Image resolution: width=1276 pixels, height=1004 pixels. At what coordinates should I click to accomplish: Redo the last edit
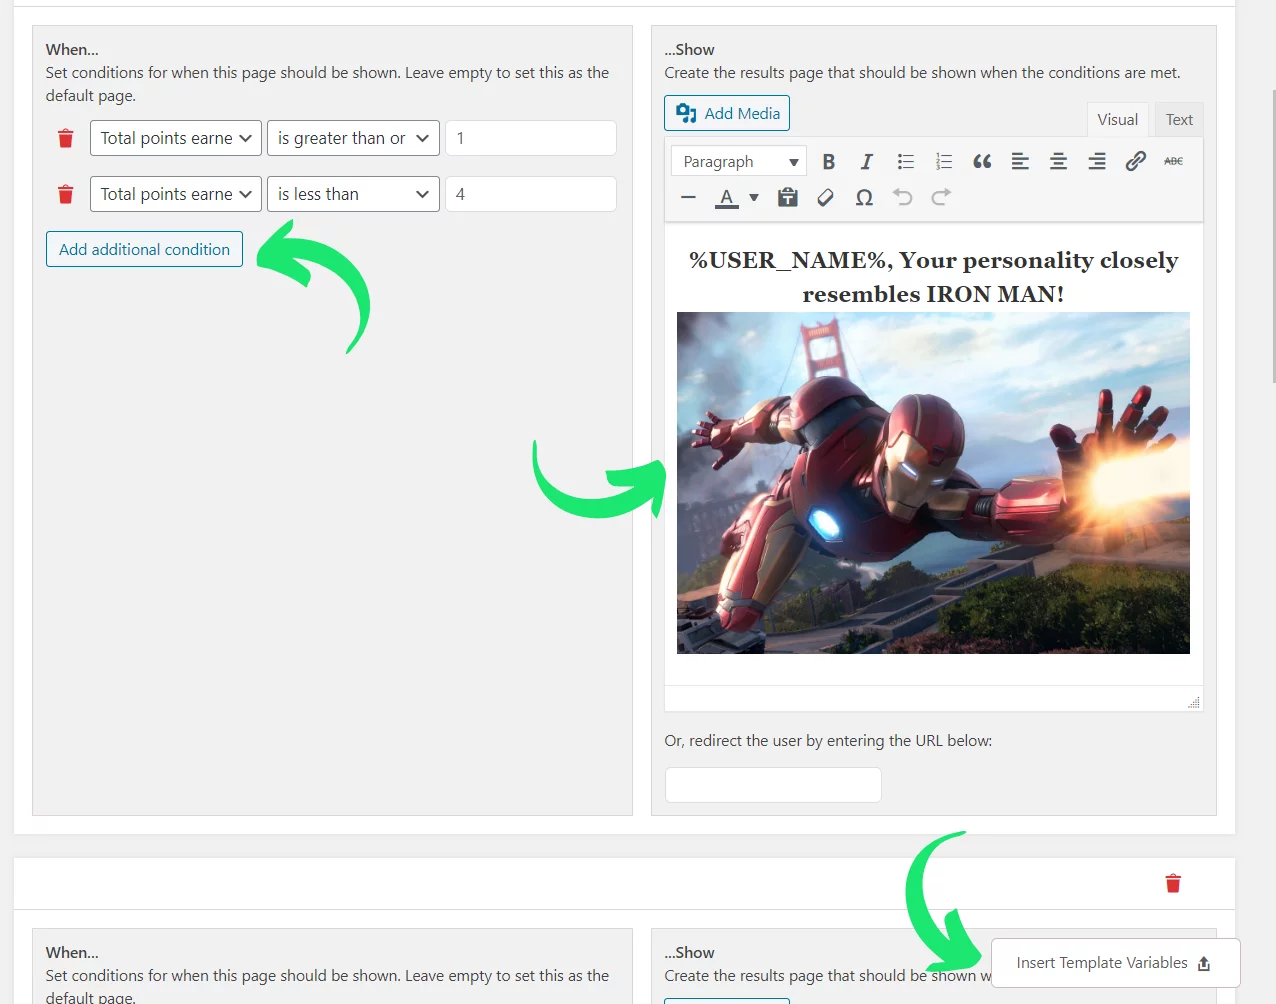click(941, 198)
